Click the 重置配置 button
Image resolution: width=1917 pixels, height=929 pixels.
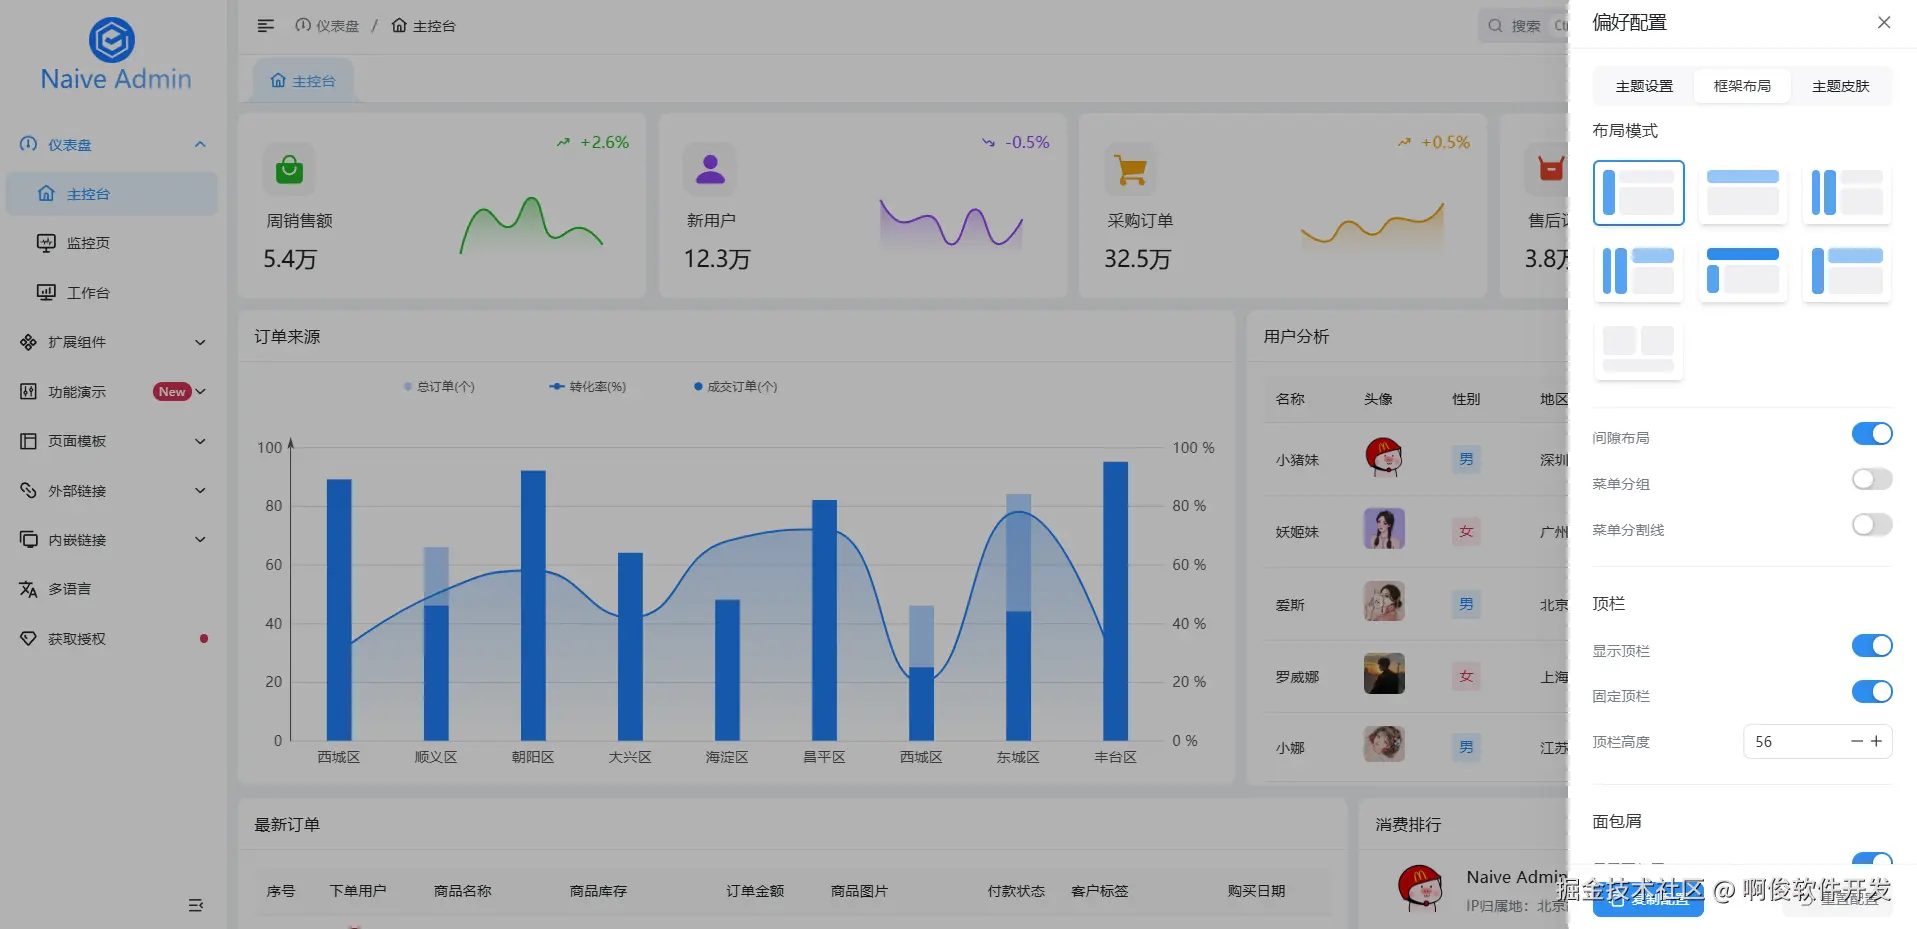click(x=1837, y=897)
